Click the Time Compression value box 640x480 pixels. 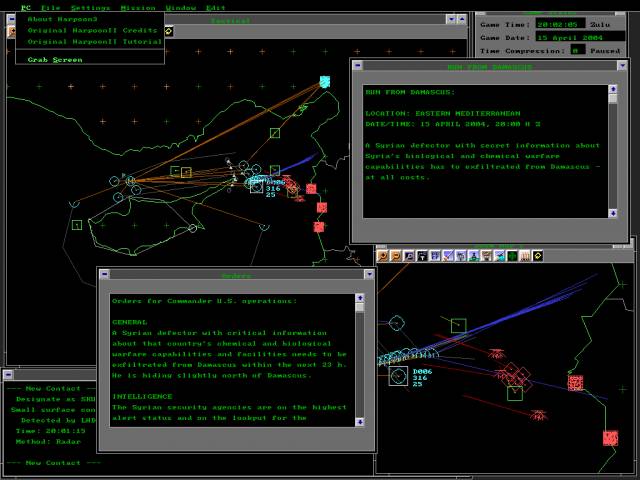[578, 50]
